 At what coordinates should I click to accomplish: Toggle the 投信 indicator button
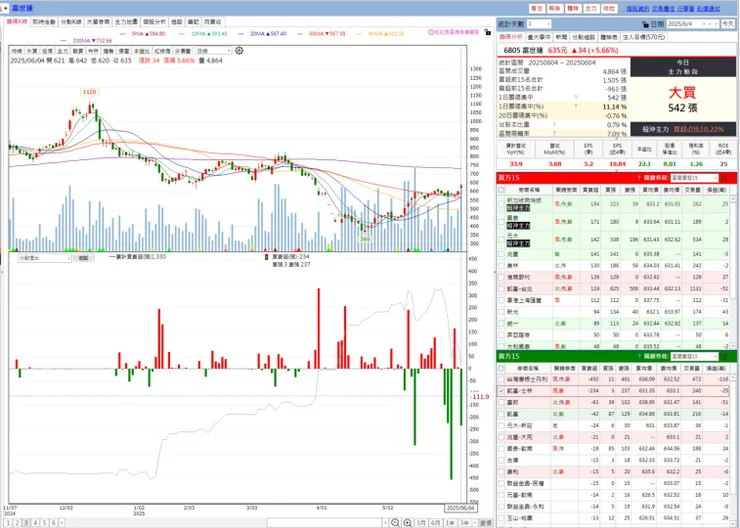[48, 51]
